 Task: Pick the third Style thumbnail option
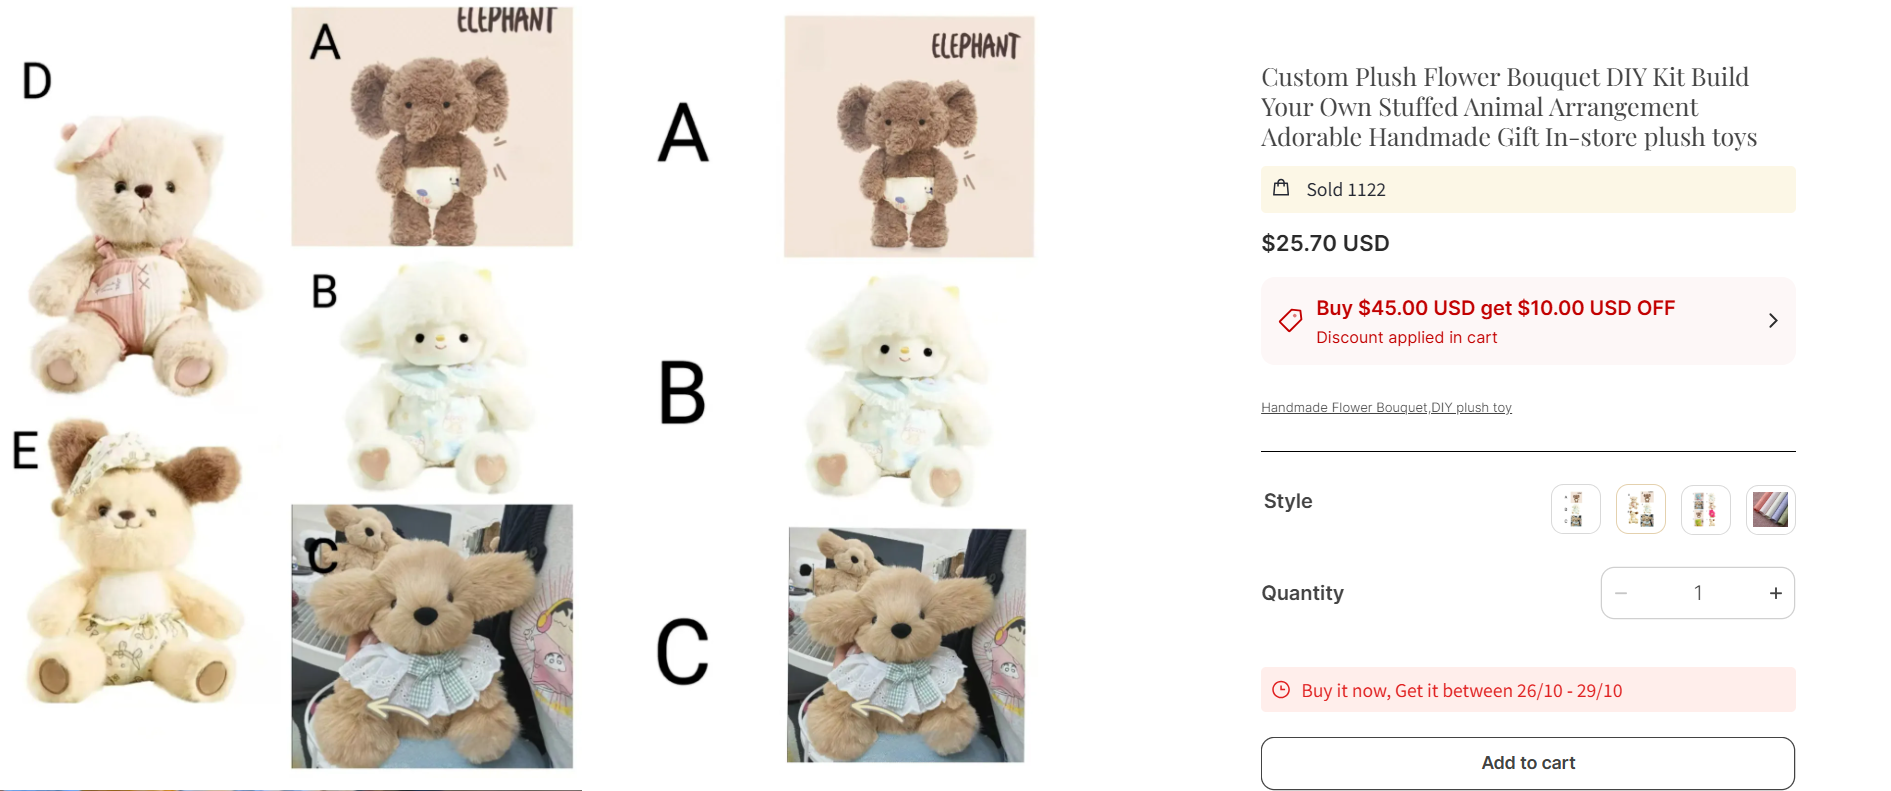click(1706, 510)
